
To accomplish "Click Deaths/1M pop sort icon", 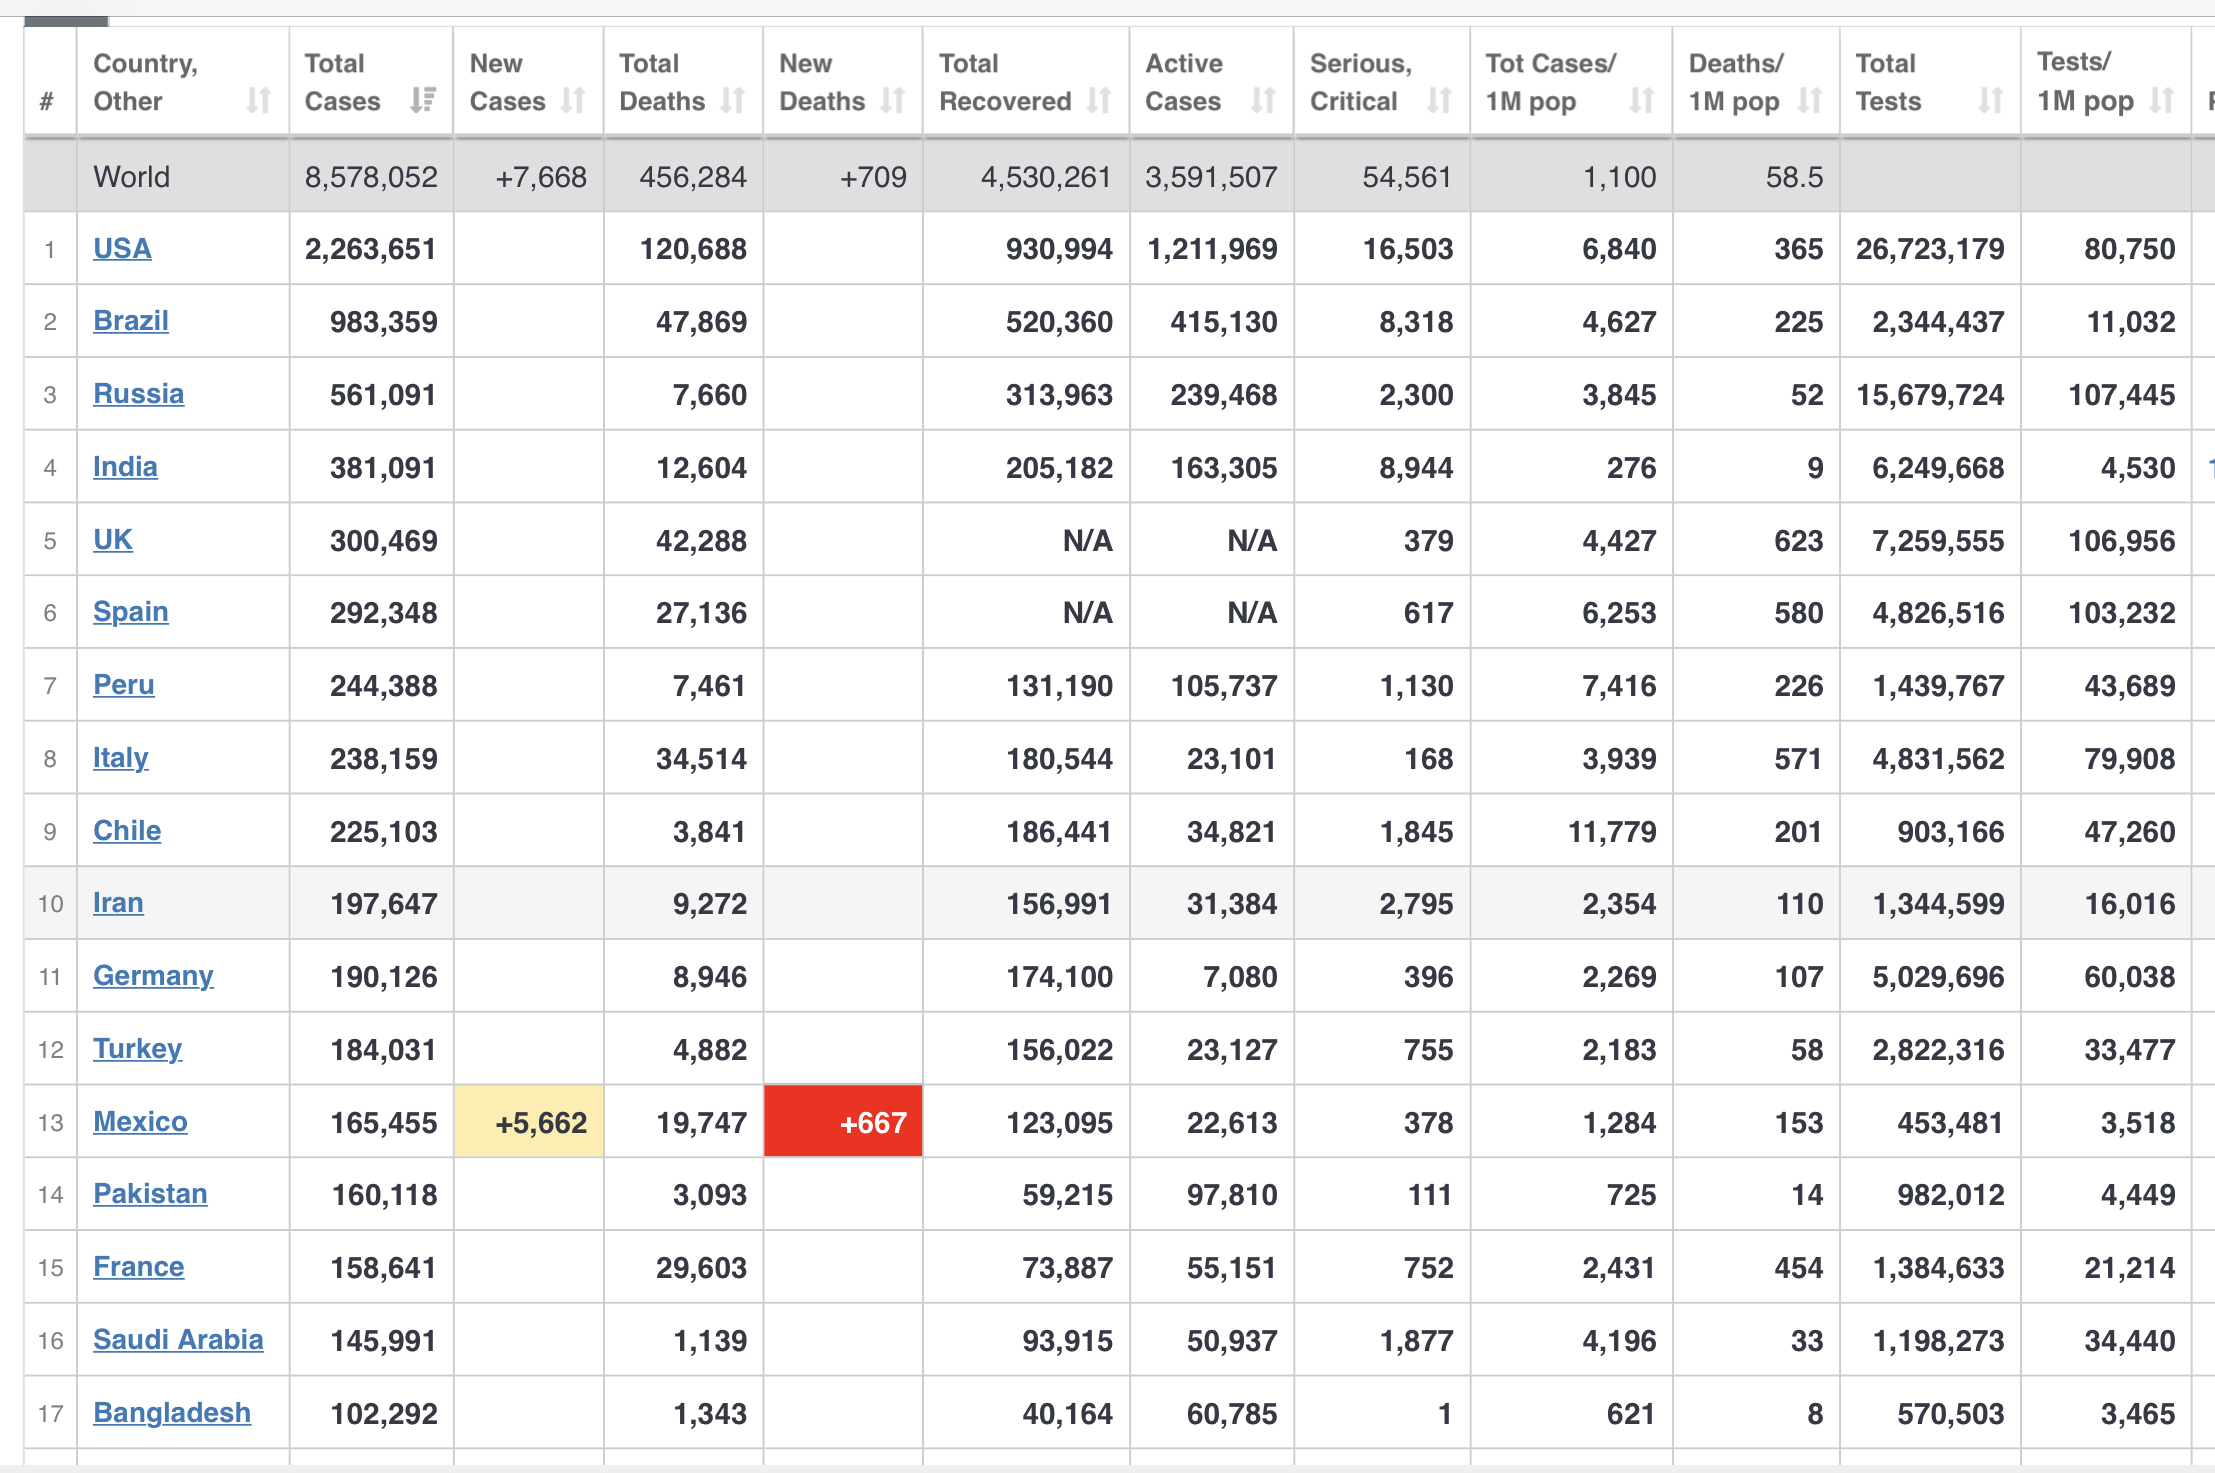I will [x=1810, y=101].
